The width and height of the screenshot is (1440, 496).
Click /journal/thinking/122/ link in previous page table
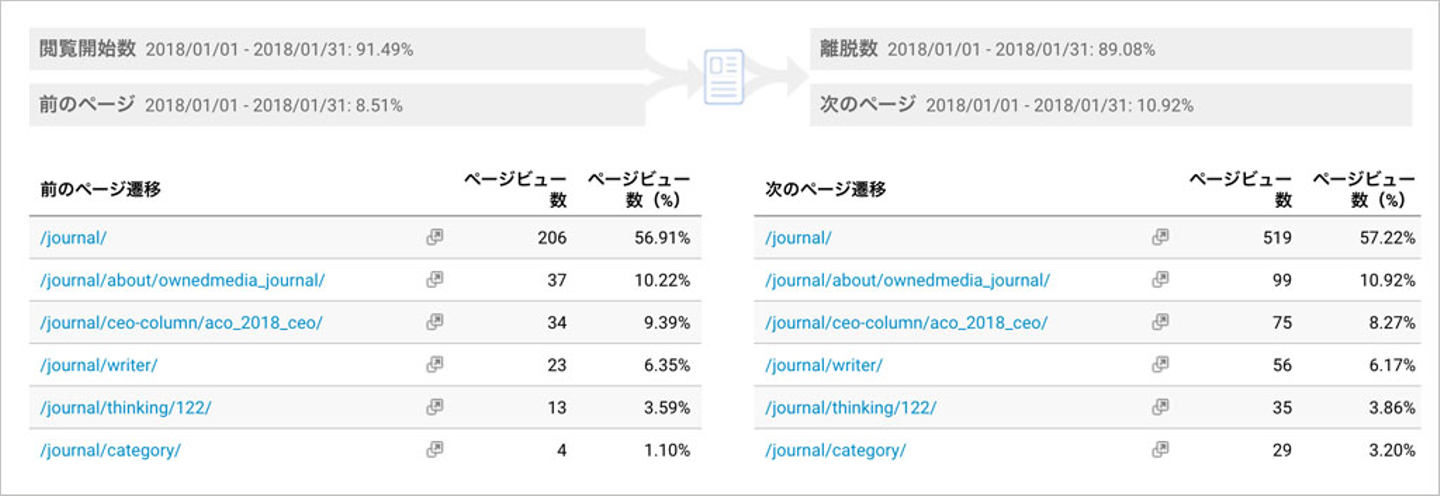click(x=125, y=408)
